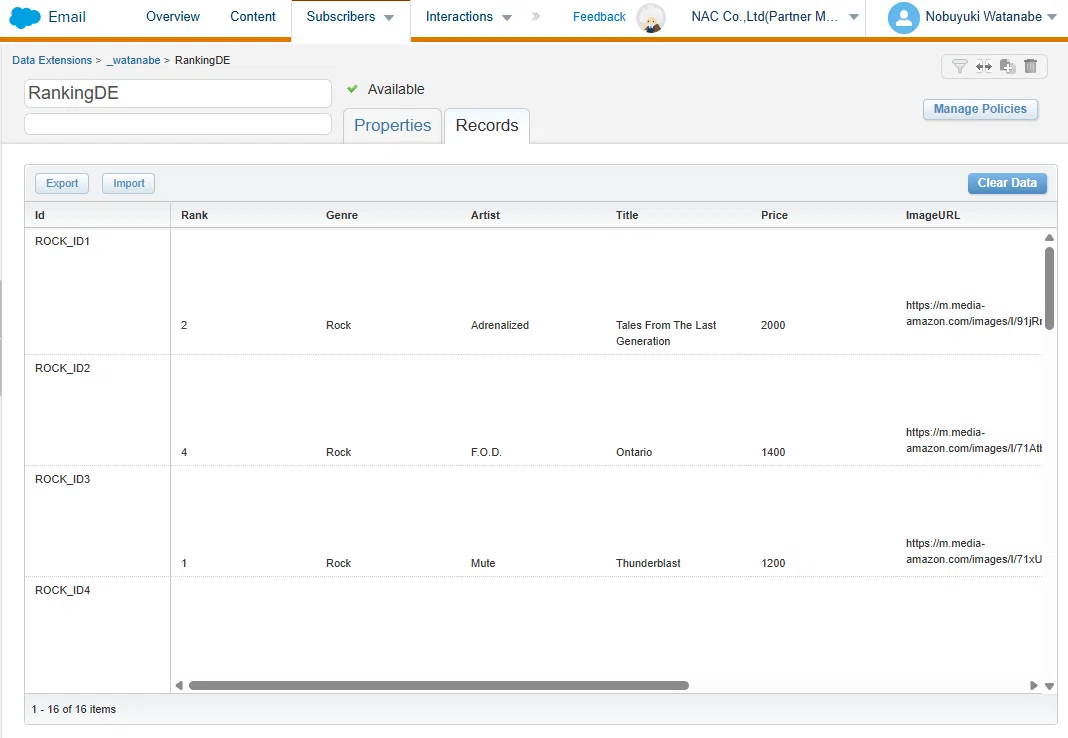Go to Data Extensions breadcrumb

[x=52, y=60]
